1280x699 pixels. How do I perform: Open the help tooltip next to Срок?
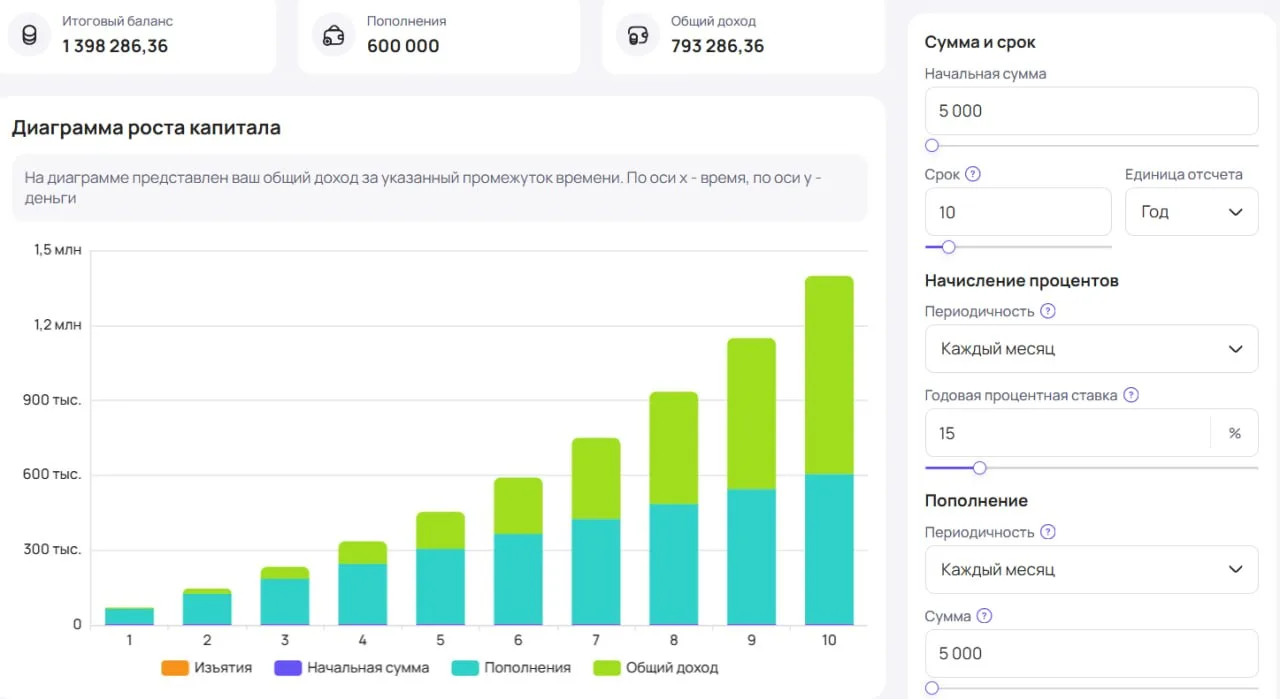(x=973, y=174)
